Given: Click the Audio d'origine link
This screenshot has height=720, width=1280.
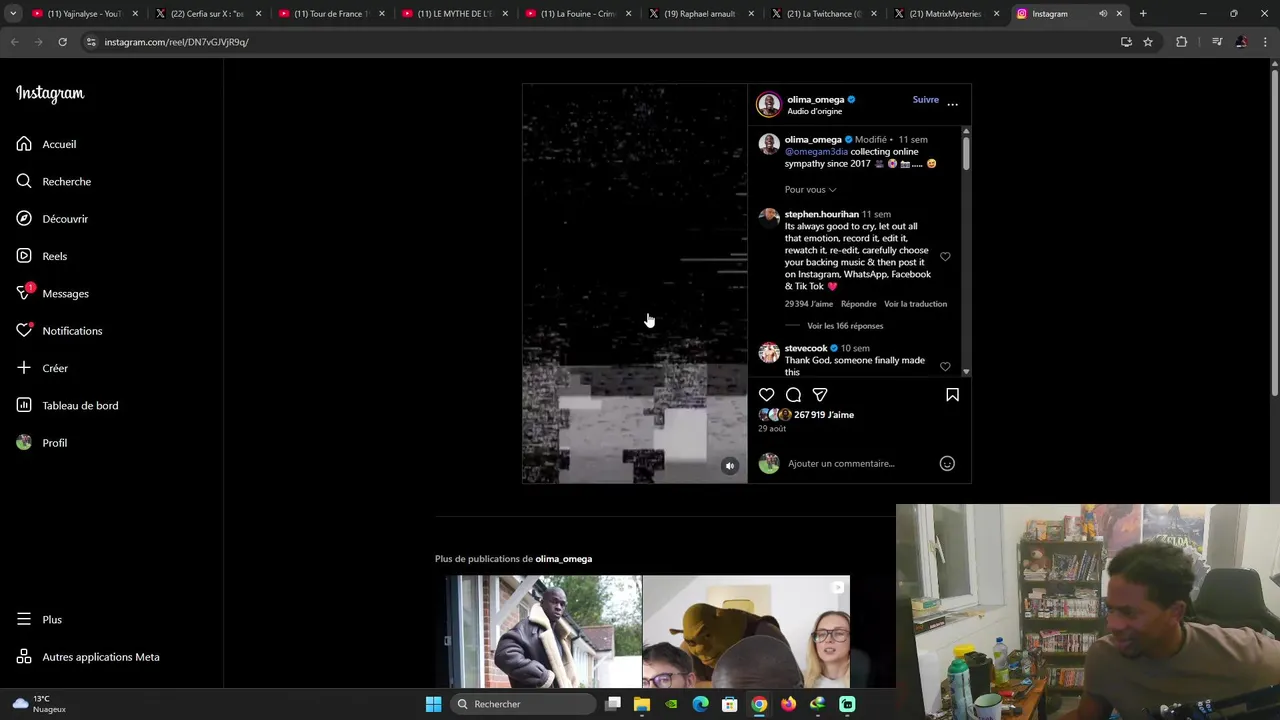Looking at the screenshot, I should [814, 112].
